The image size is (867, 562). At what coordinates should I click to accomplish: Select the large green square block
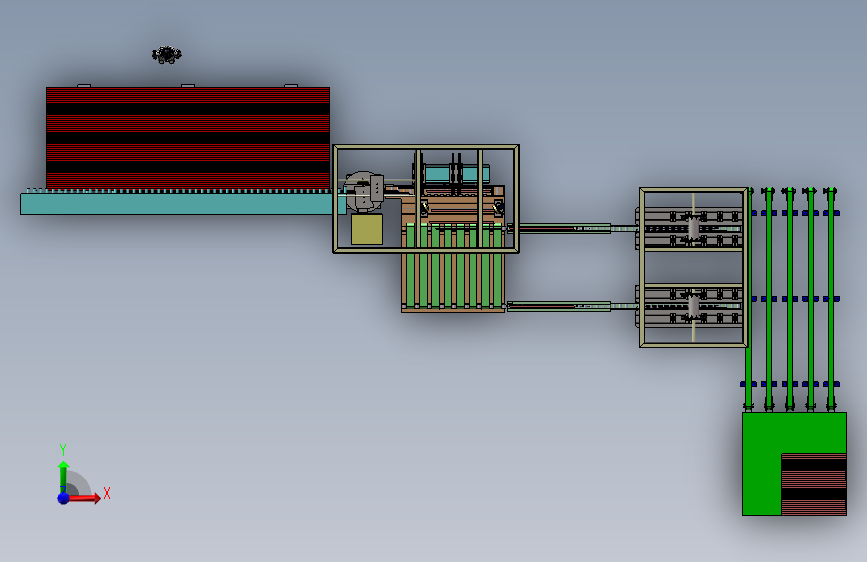tap(794, 464)
